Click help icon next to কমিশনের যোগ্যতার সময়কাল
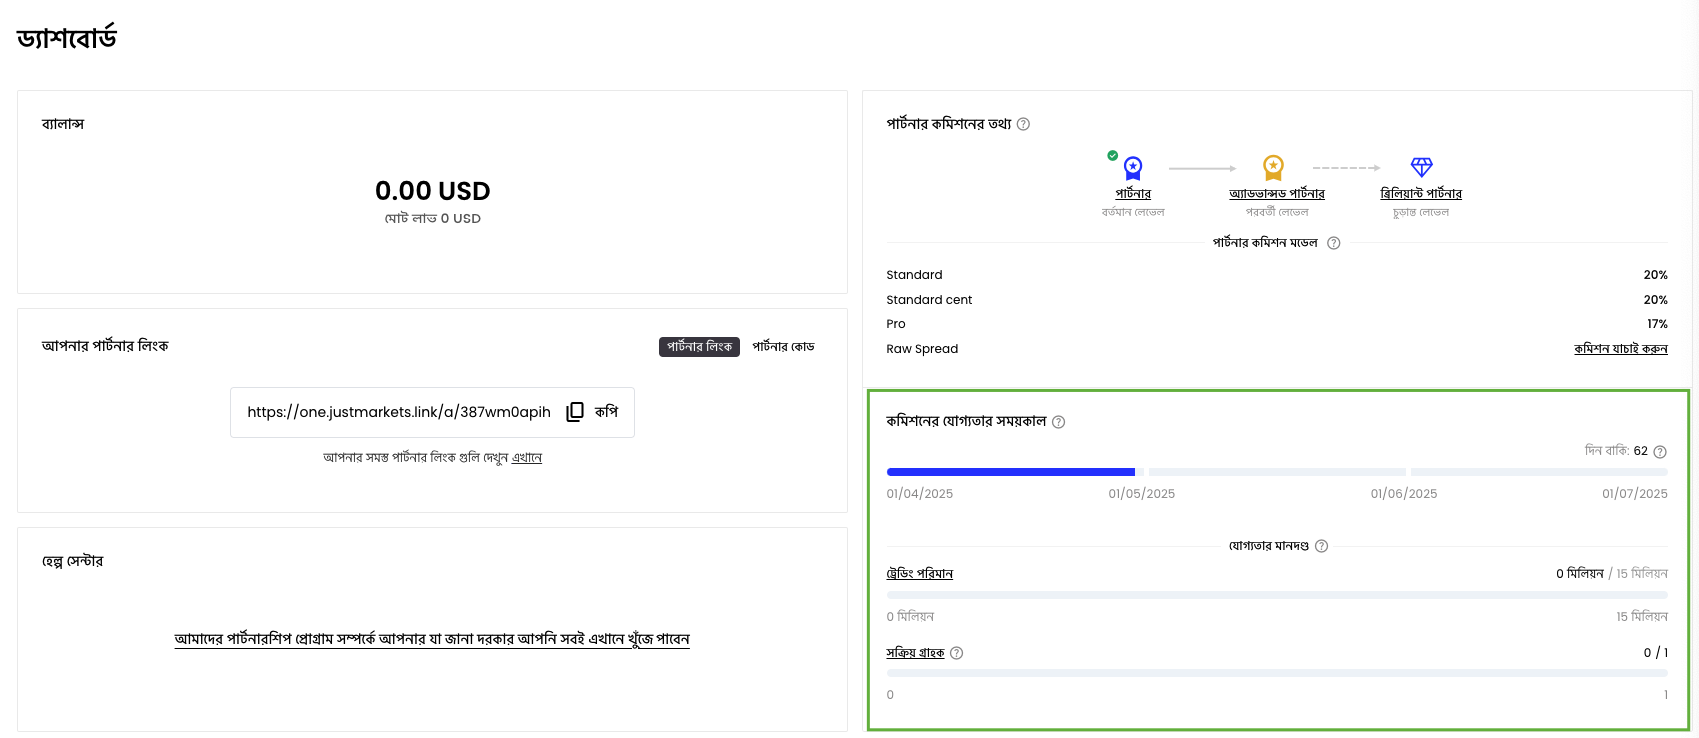Image resolution: width=1699 pixels, height=738 pixels. [1058, 422]
